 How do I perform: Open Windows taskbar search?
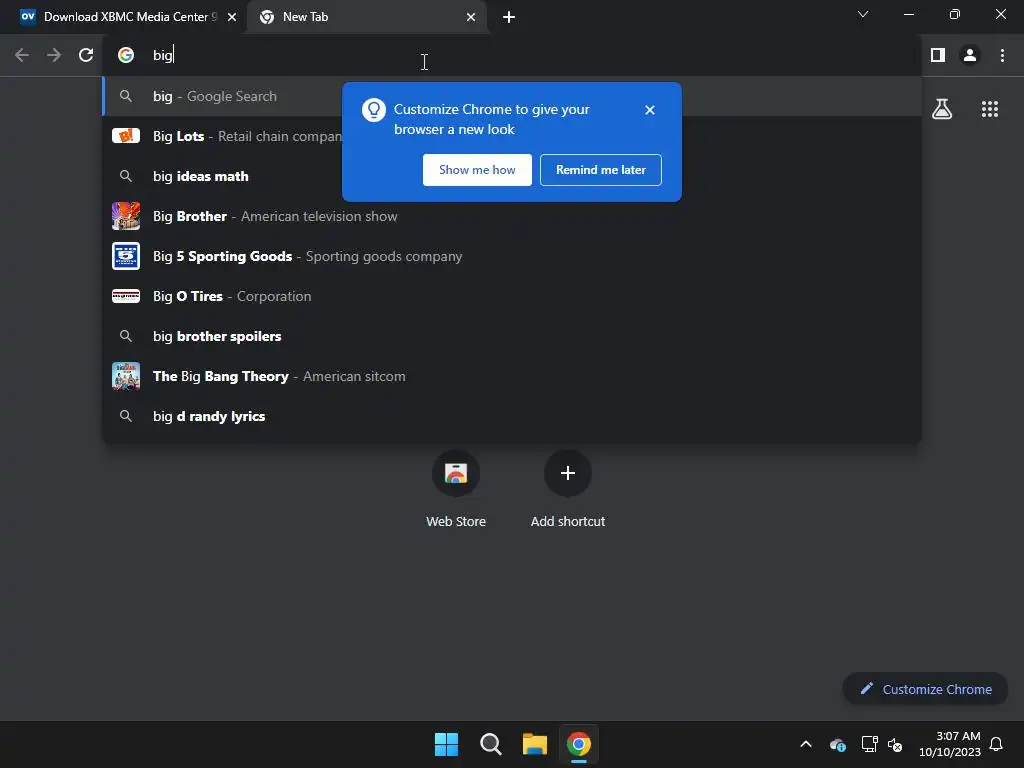490,744
